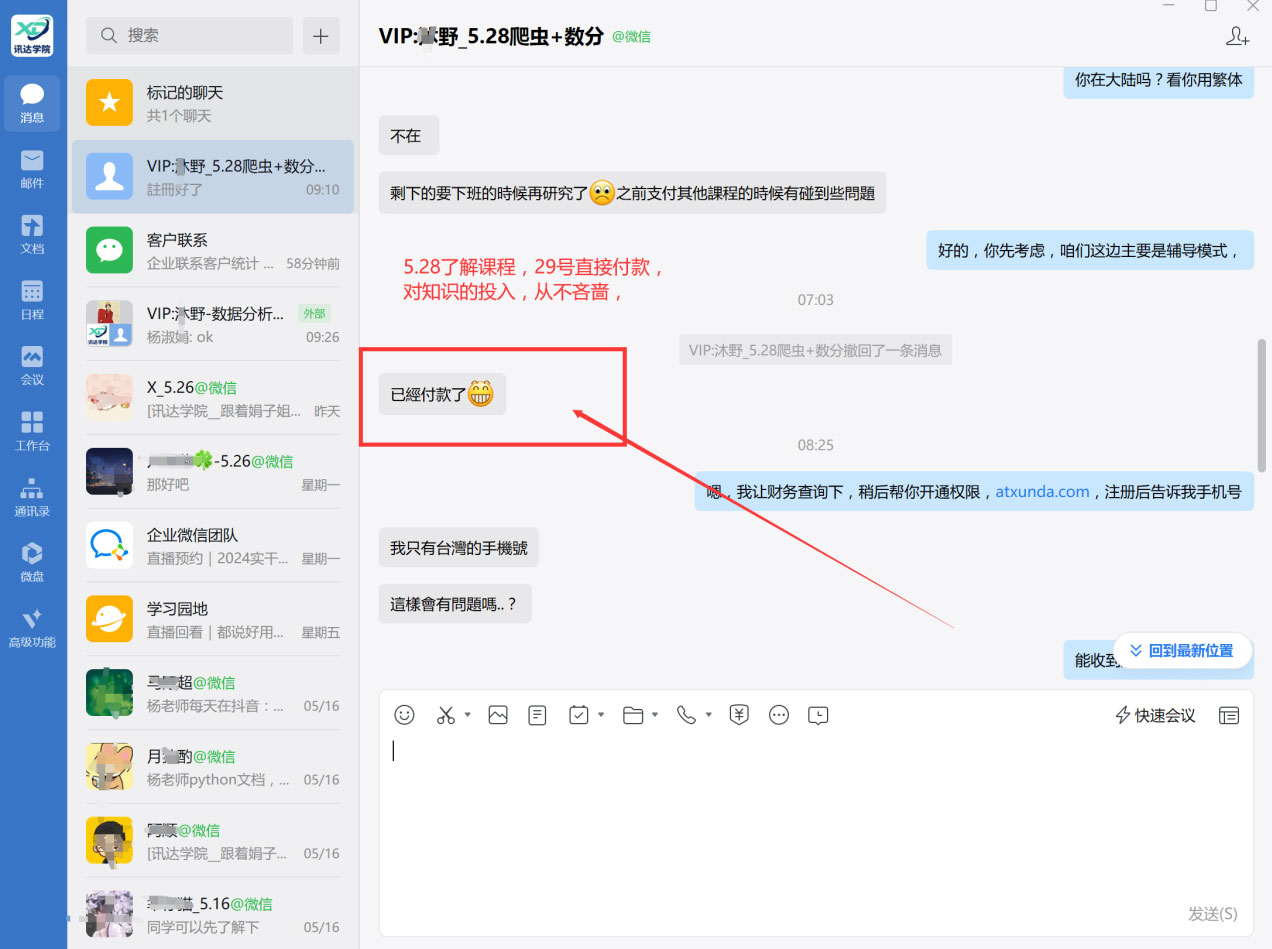Expand the phone call options dropdown arrow
Viewport: 1272px width, 949px height.
click(x=708, y=715)
